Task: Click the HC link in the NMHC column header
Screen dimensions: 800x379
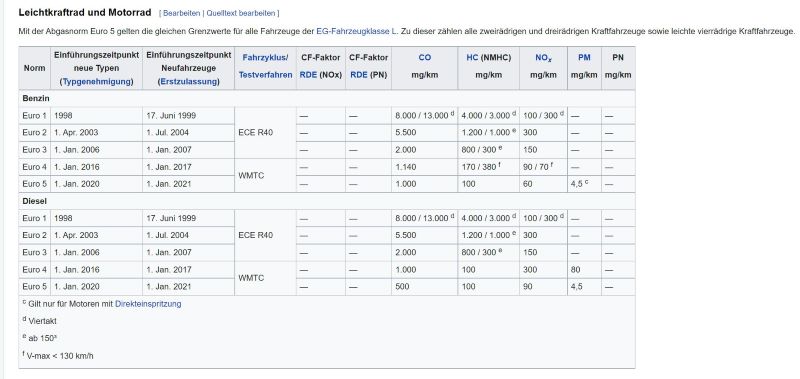Action: click(472, 58)
